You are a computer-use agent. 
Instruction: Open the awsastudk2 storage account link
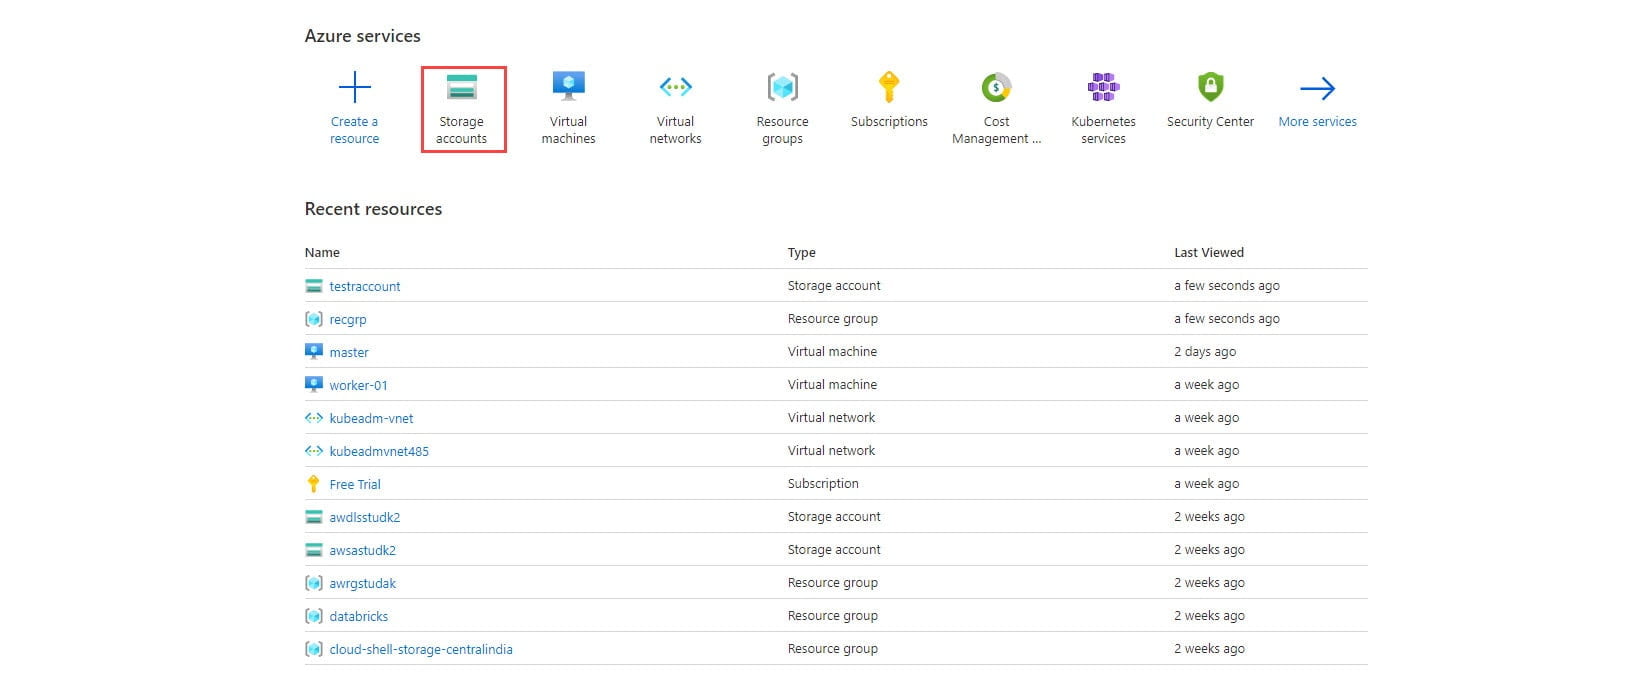[x=363, y=550]
